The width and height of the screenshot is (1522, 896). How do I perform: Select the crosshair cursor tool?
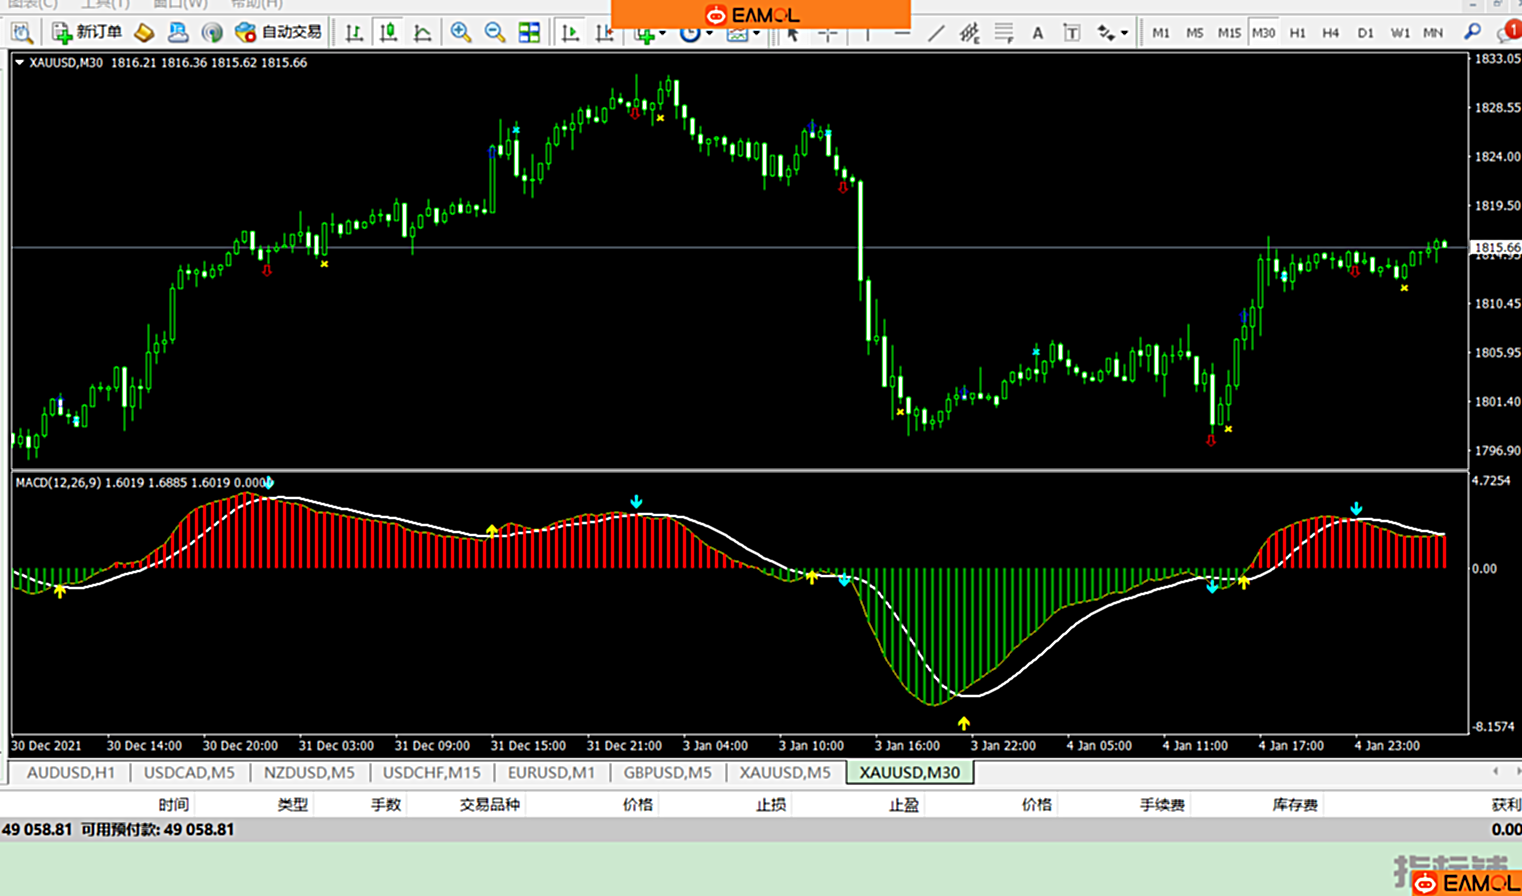click(x=828, y=34)
